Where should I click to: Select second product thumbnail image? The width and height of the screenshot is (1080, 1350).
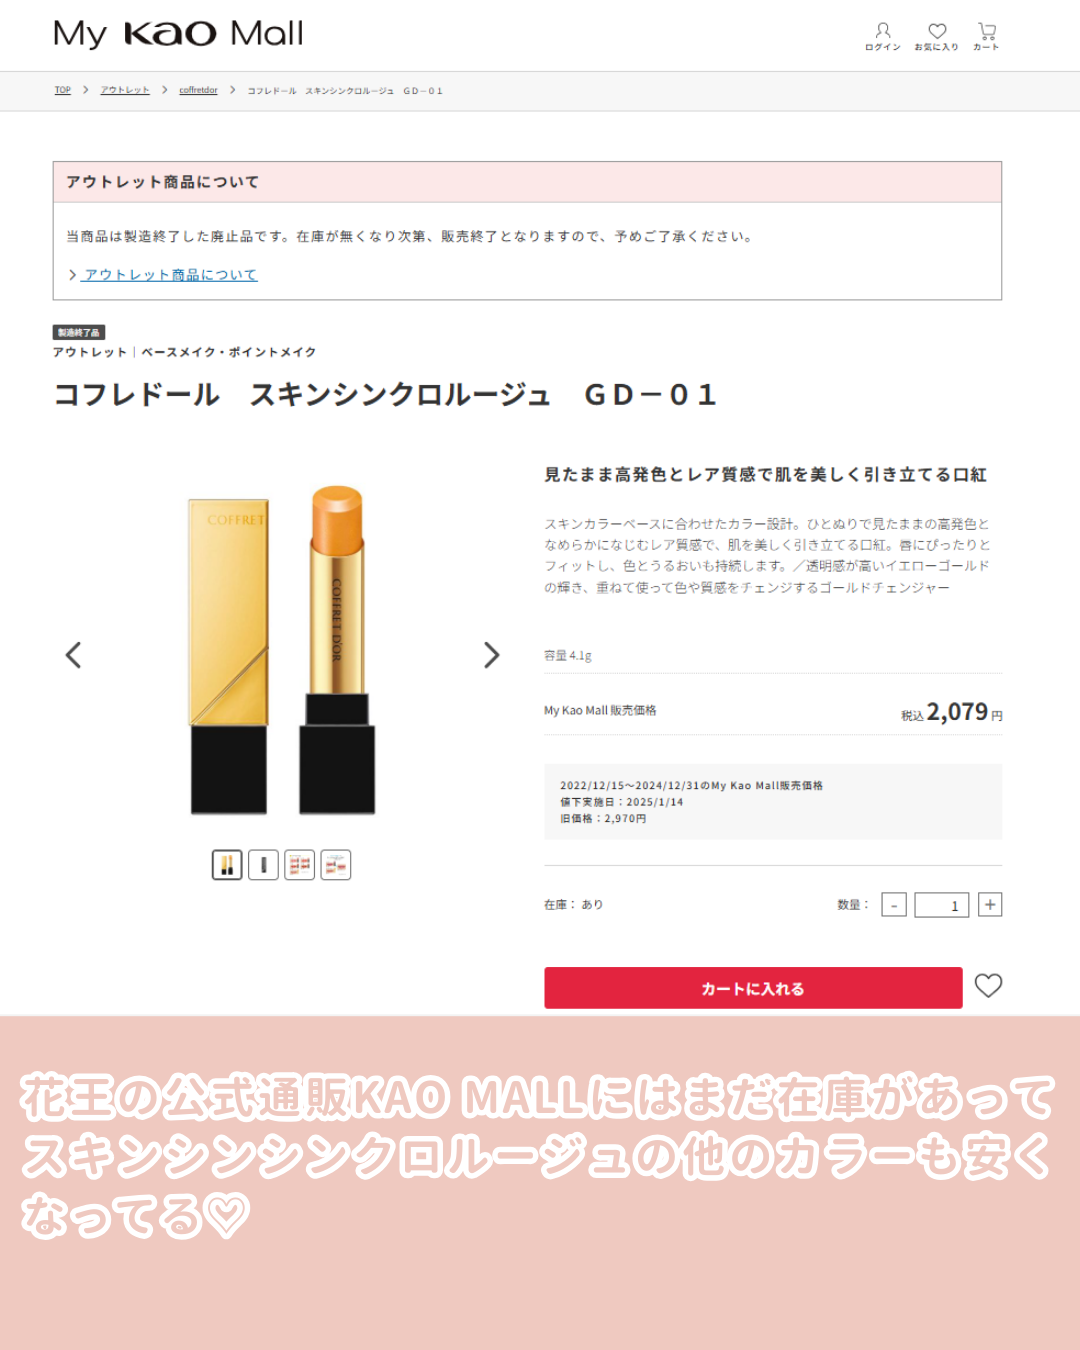click(x=263, y=865)
